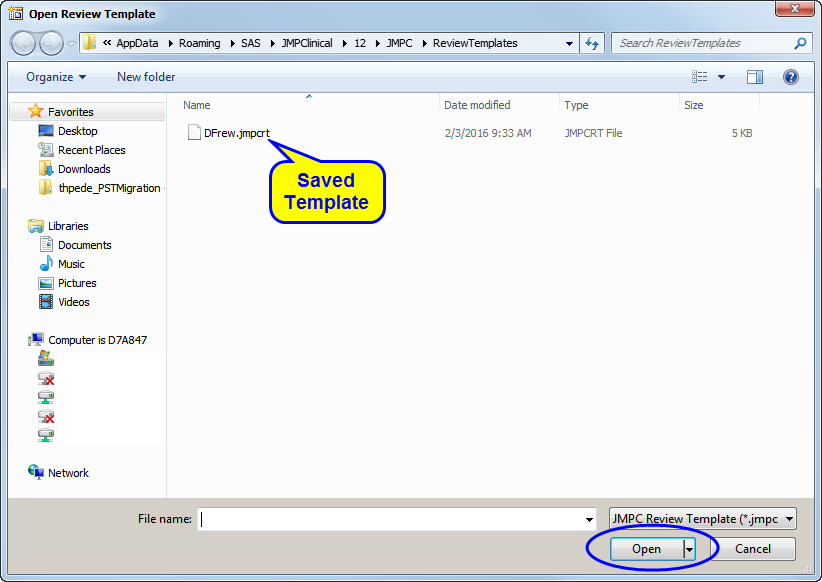Image resolution: width=822 pixels, height=582 pixels.
Task: Select Libraries in the navigation pane
Action: [68, 226]
